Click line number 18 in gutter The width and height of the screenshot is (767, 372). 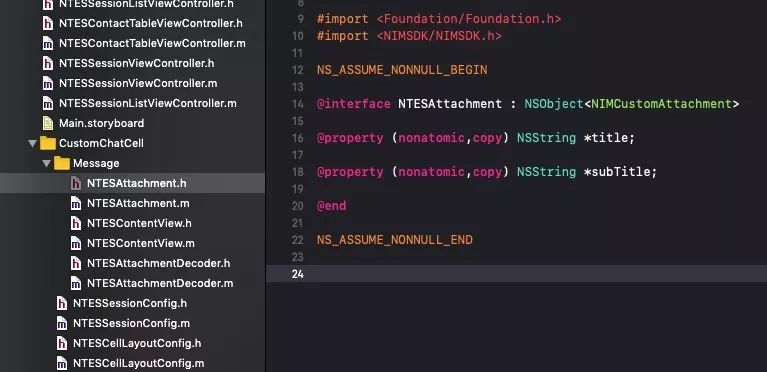(297, 172)
